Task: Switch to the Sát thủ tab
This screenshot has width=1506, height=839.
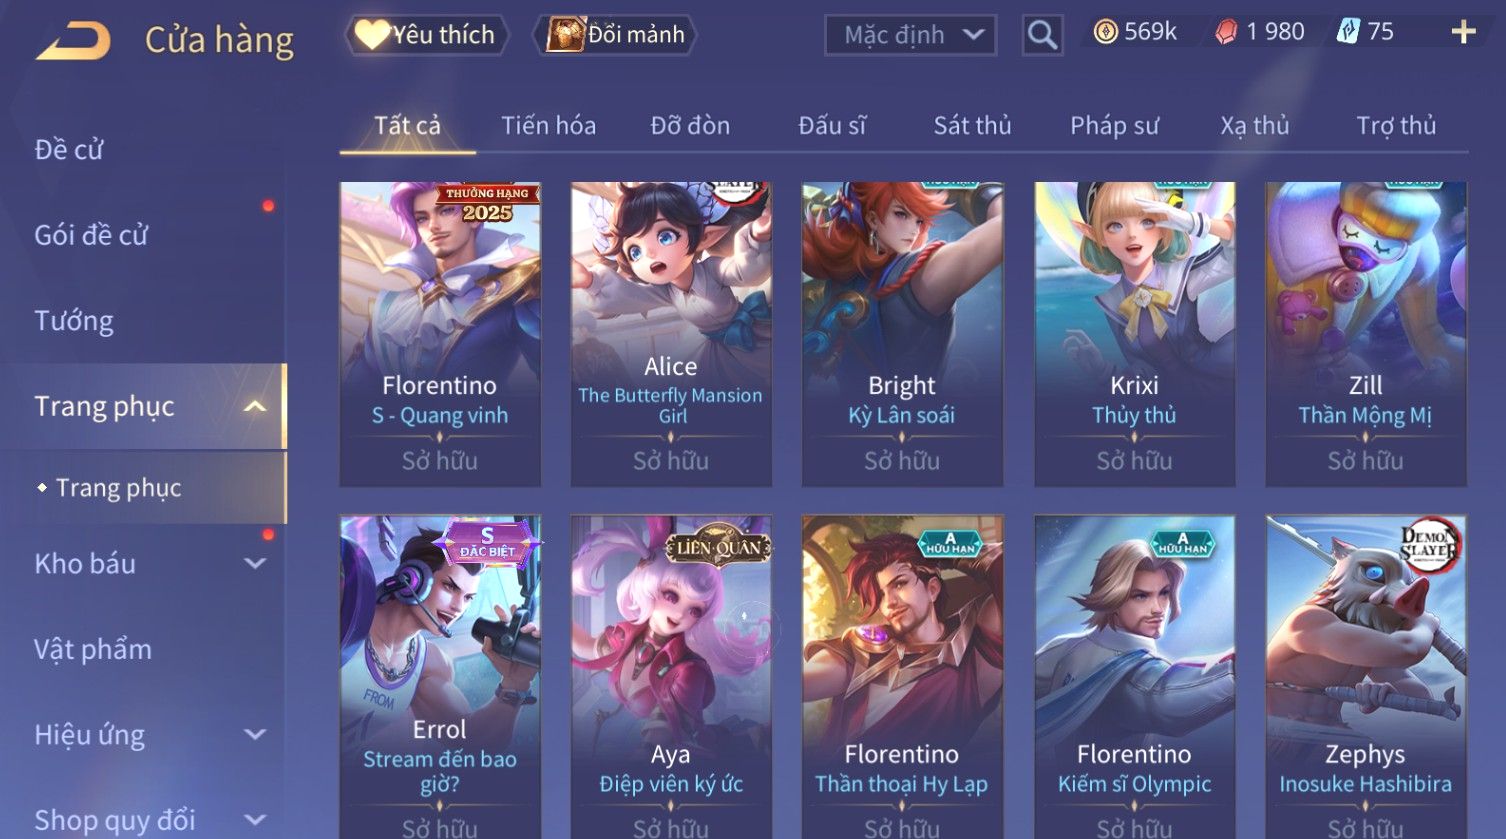Action: [972, 126]
